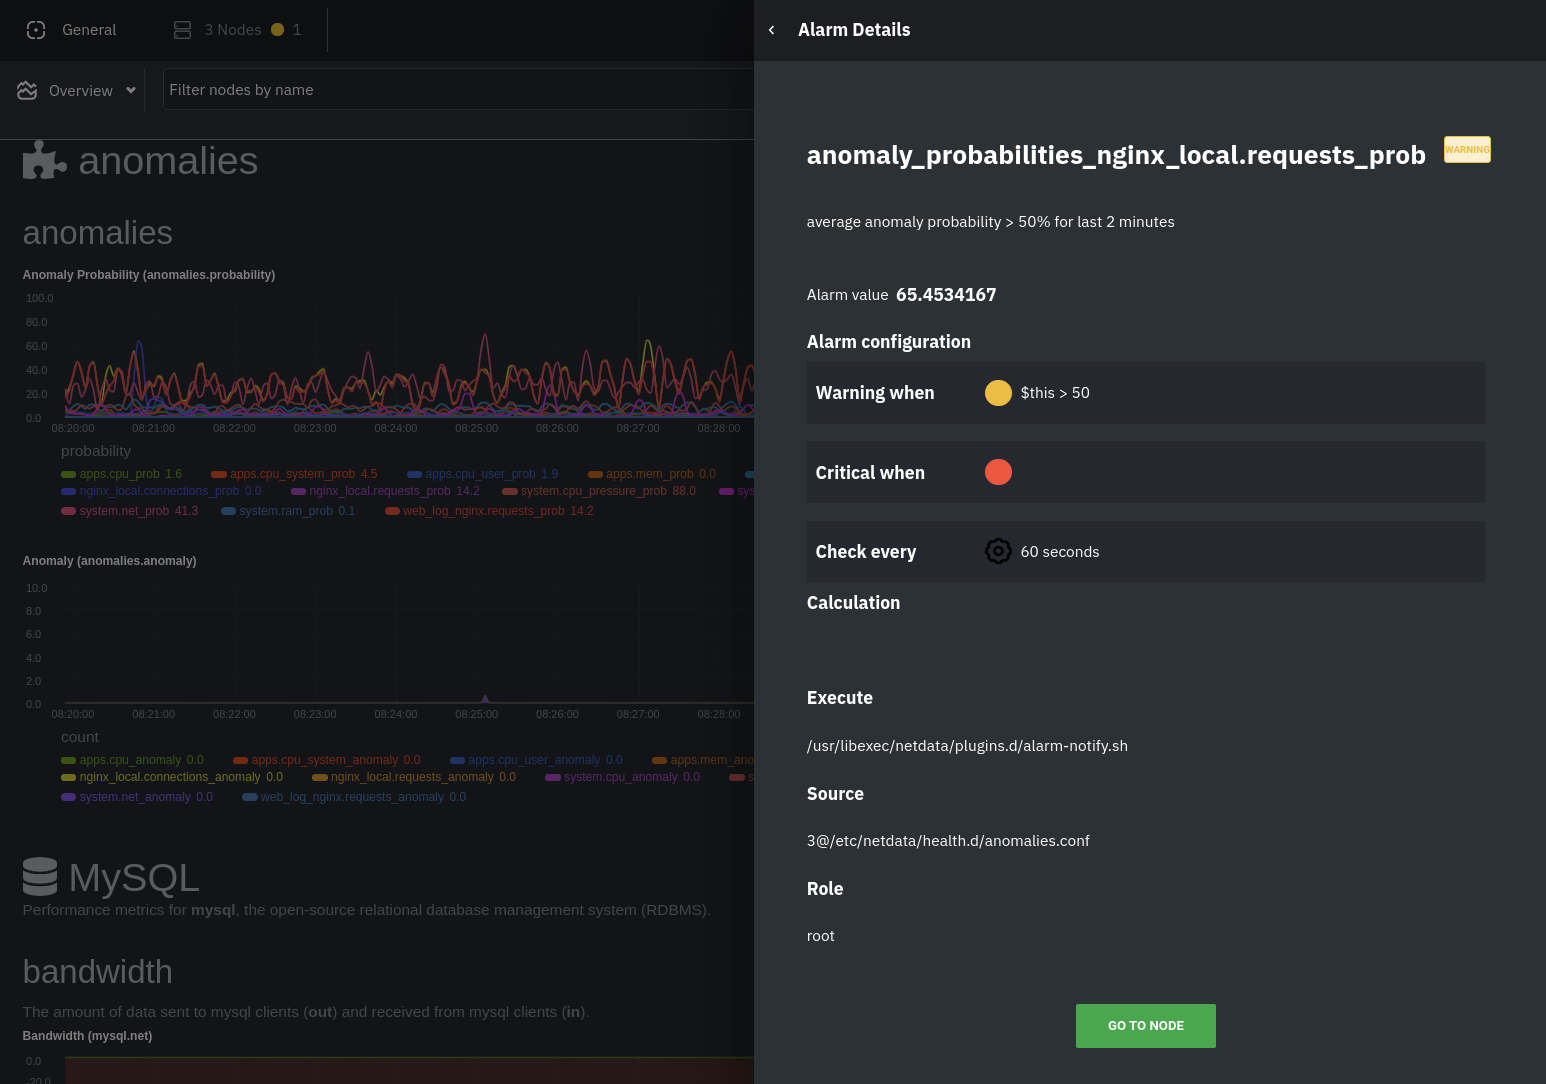Image resolution: width=1546 pixels, height=1084 pixels.
Task: Expand the Overview dropdown arrow
Action: [x=131, y=90]
